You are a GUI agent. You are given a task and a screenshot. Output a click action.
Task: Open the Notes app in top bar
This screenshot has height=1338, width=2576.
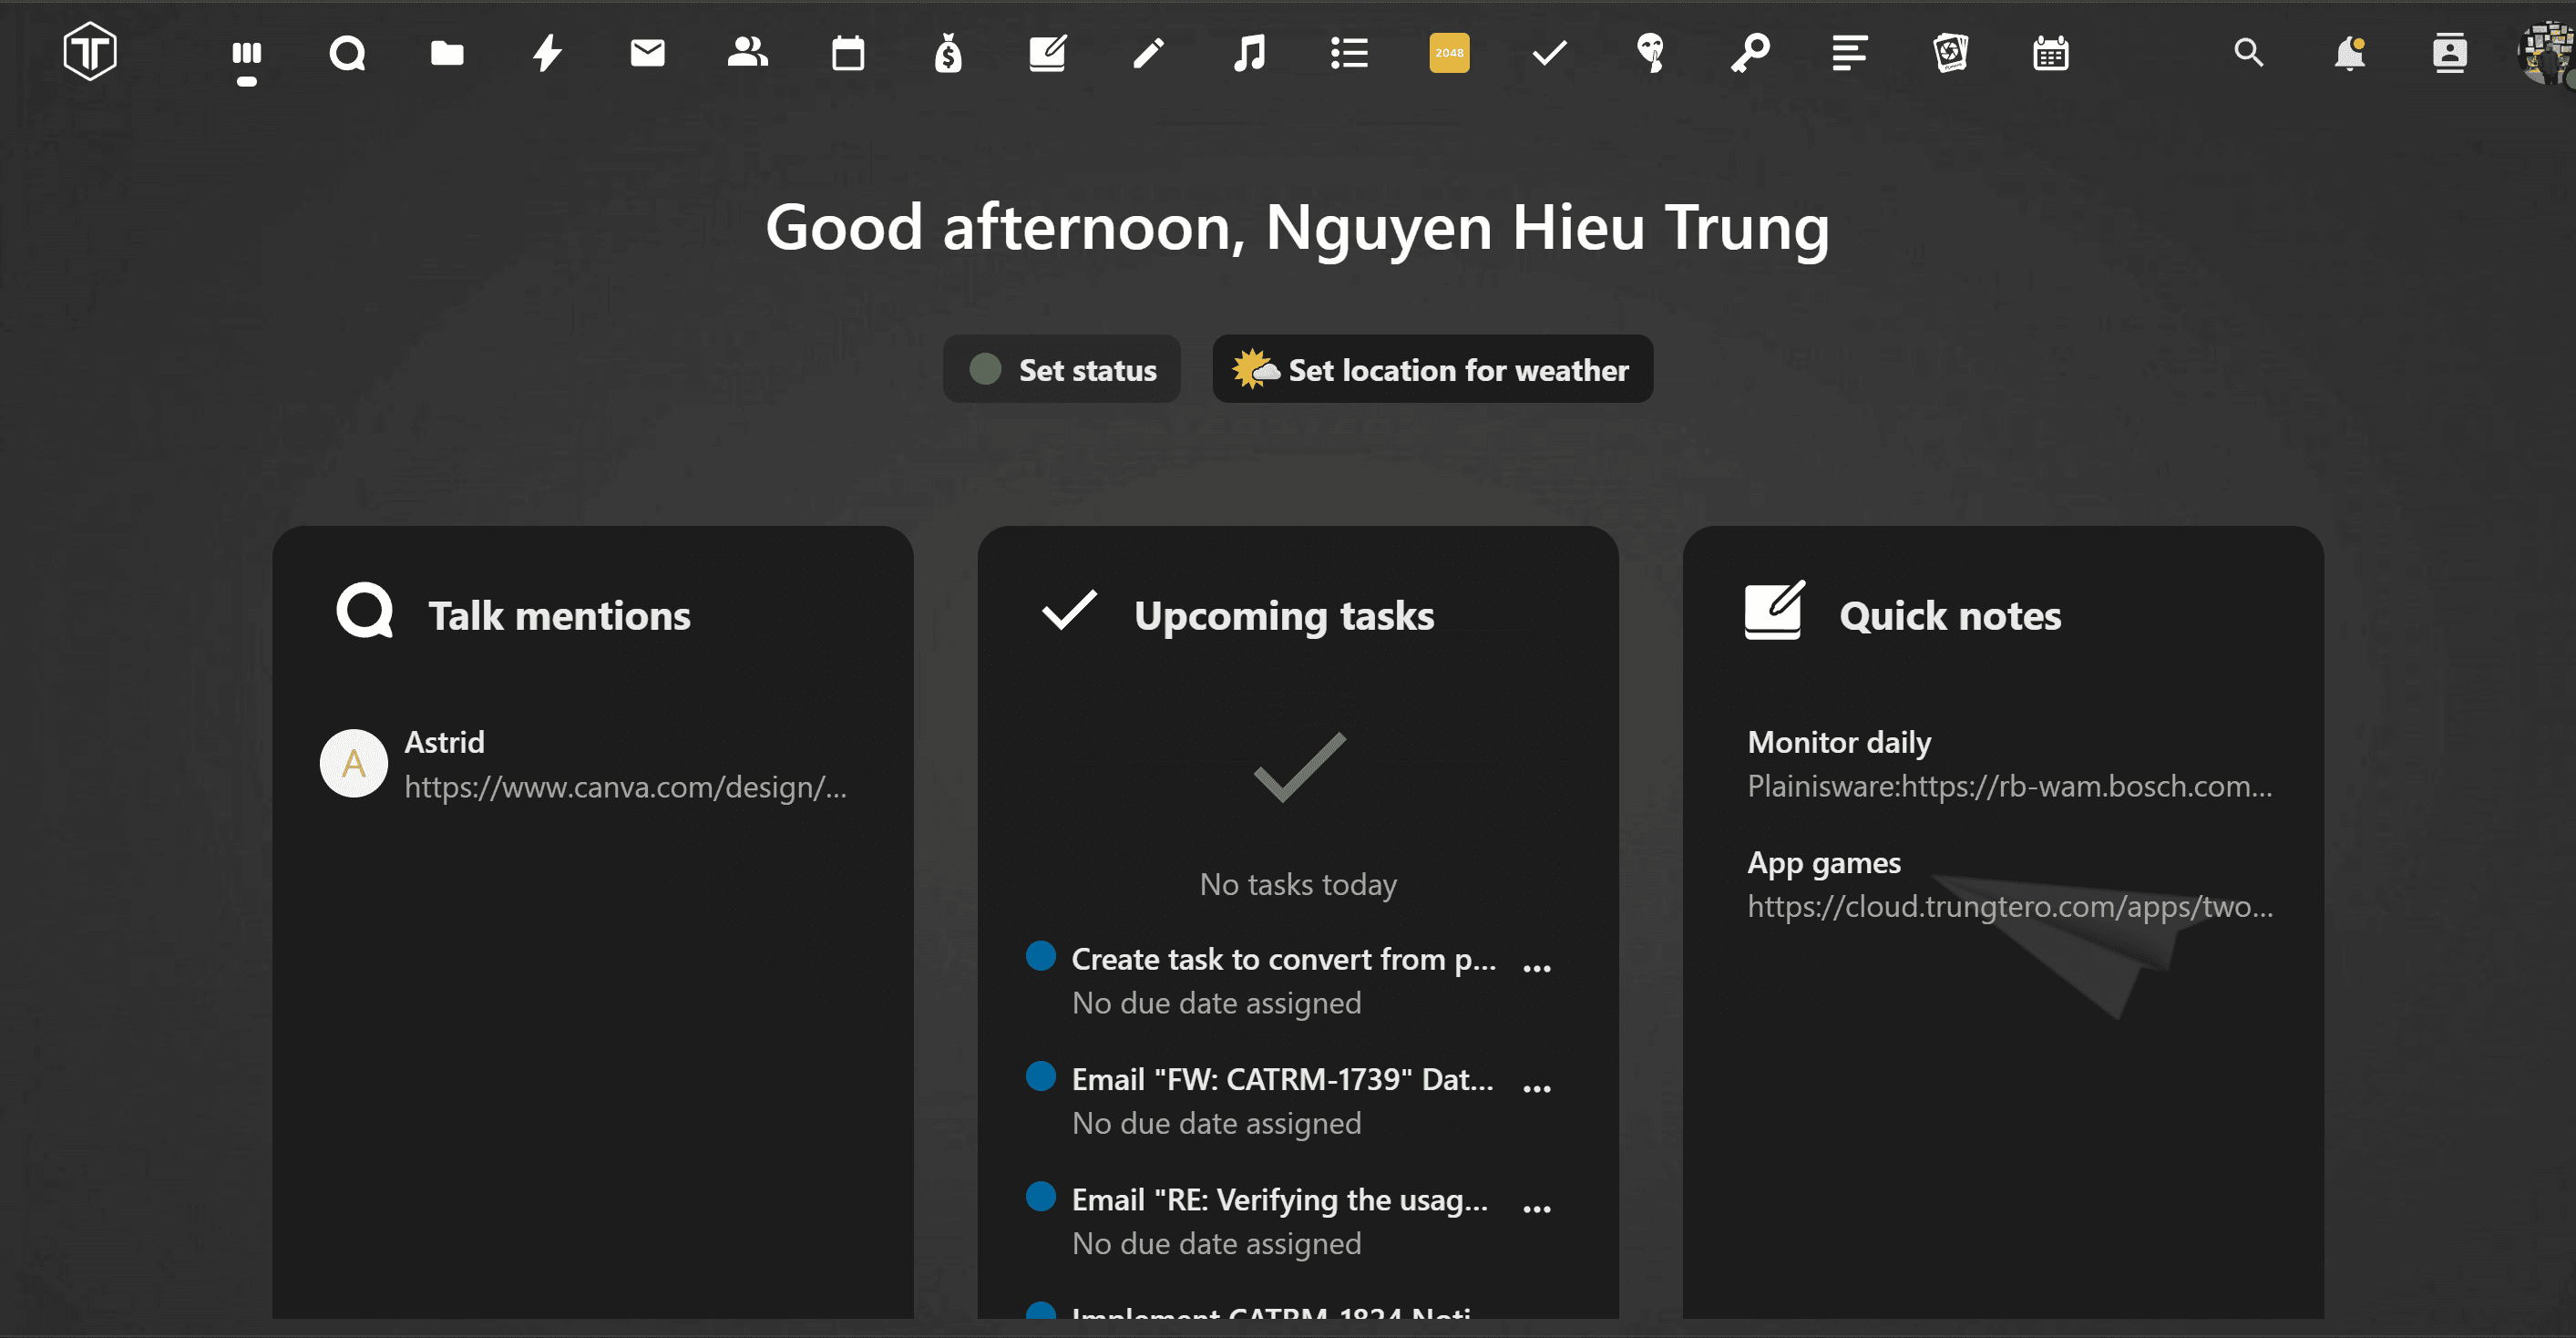(1048, 53)
